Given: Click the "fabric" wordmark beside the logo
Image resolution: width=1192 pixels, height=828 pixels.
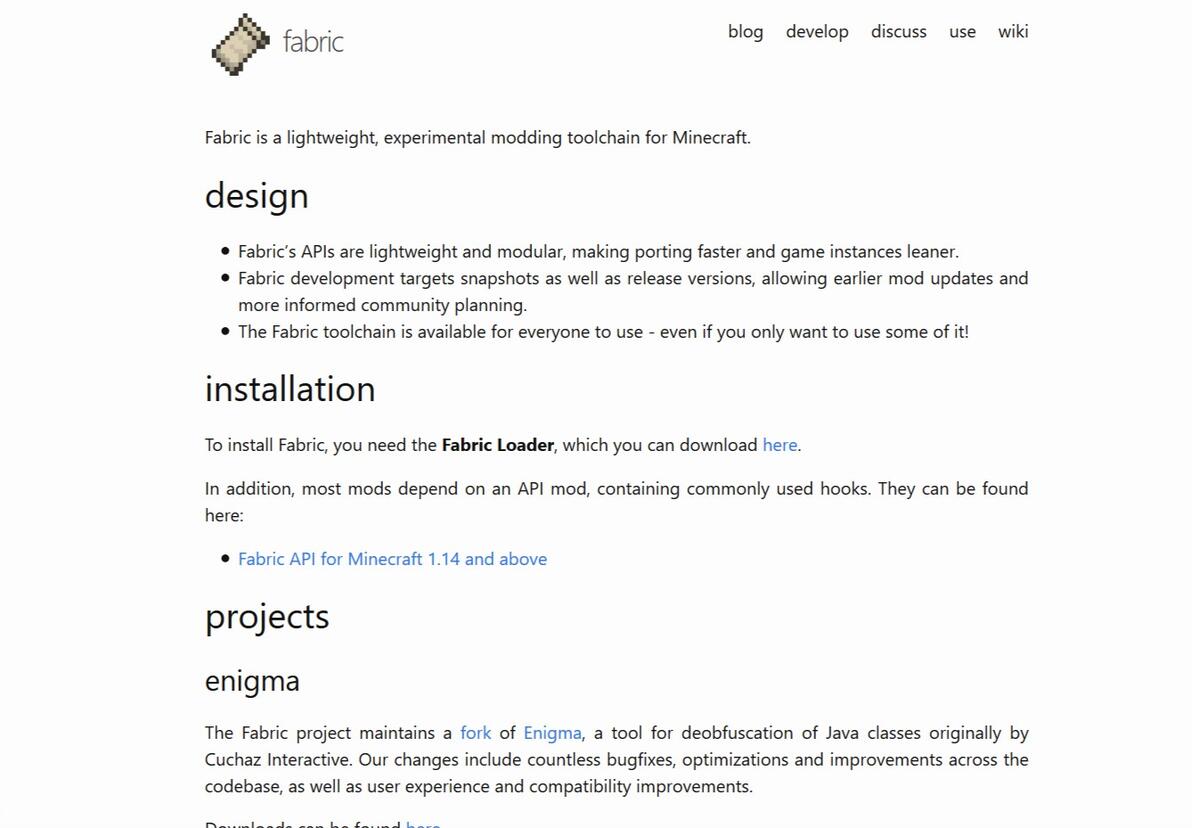Looking at the screenshot, I should (313, 42).
